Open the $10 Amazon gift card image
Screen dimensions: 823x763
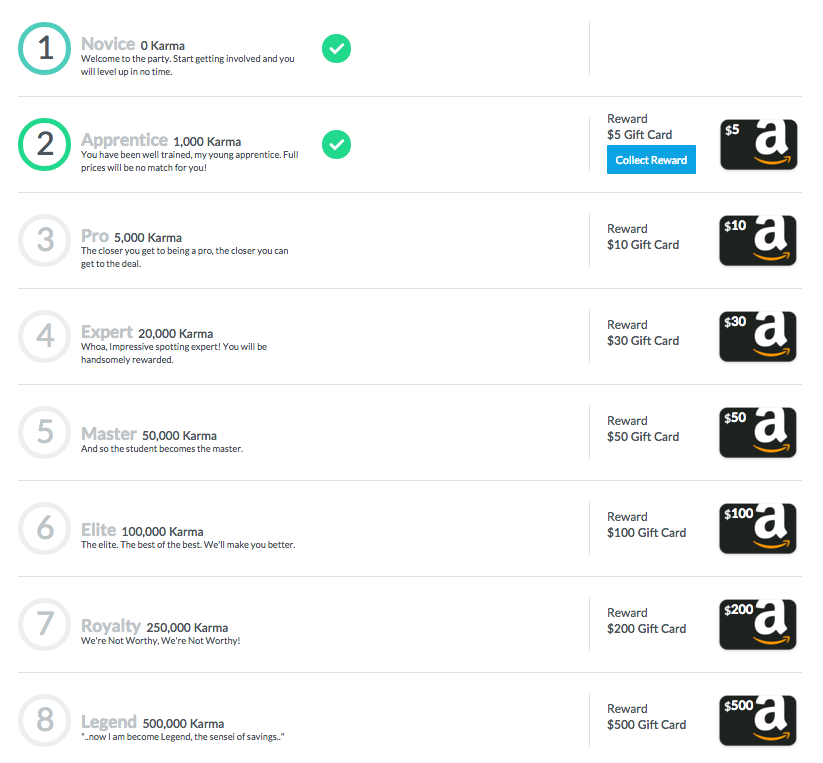point(757,240)
